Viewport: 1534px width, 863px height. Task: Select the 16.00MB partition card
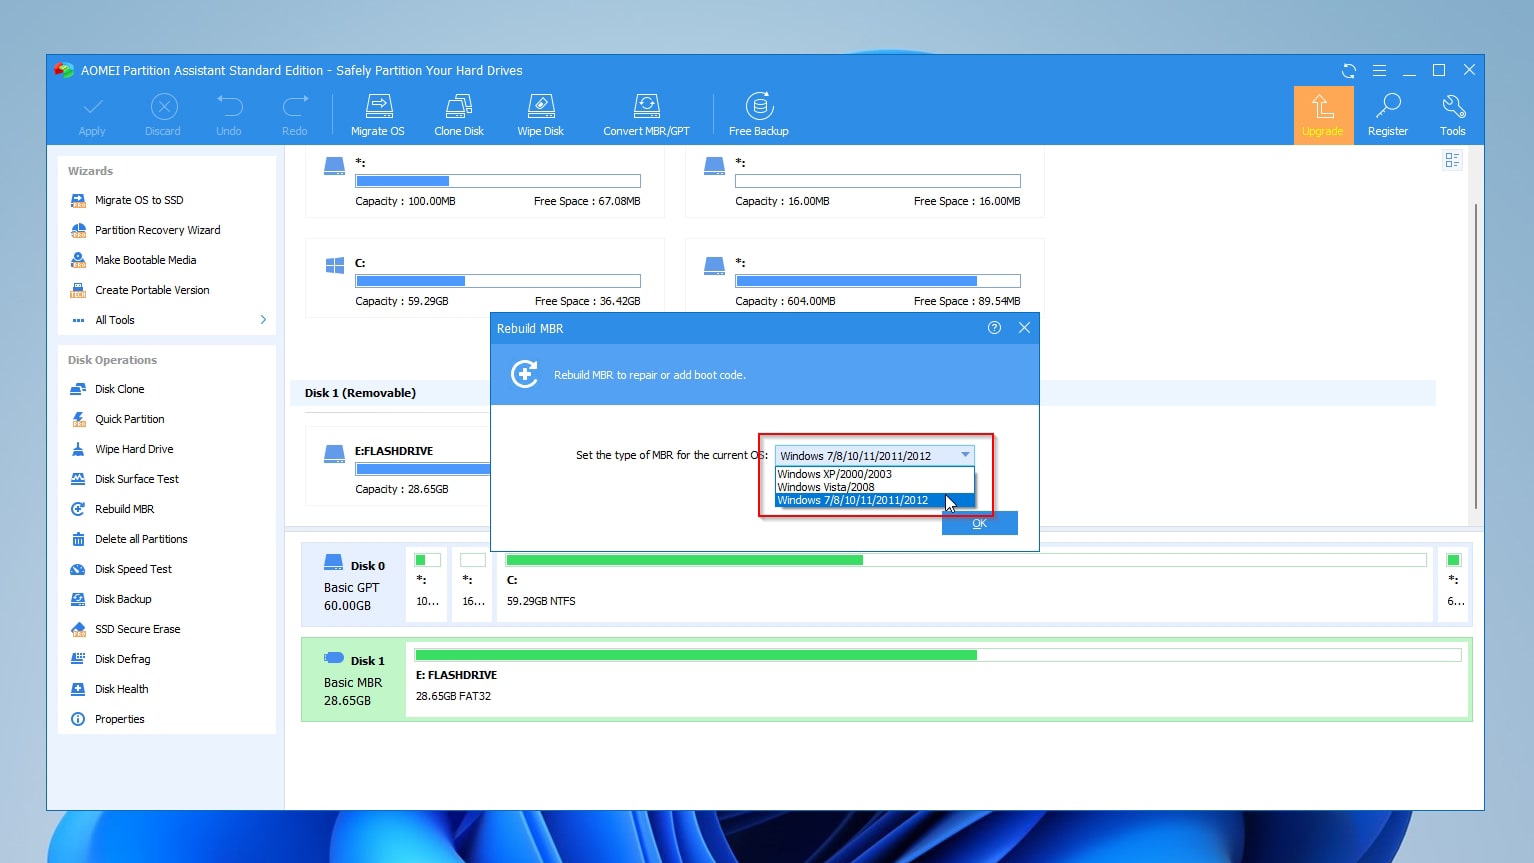[865, 182]
